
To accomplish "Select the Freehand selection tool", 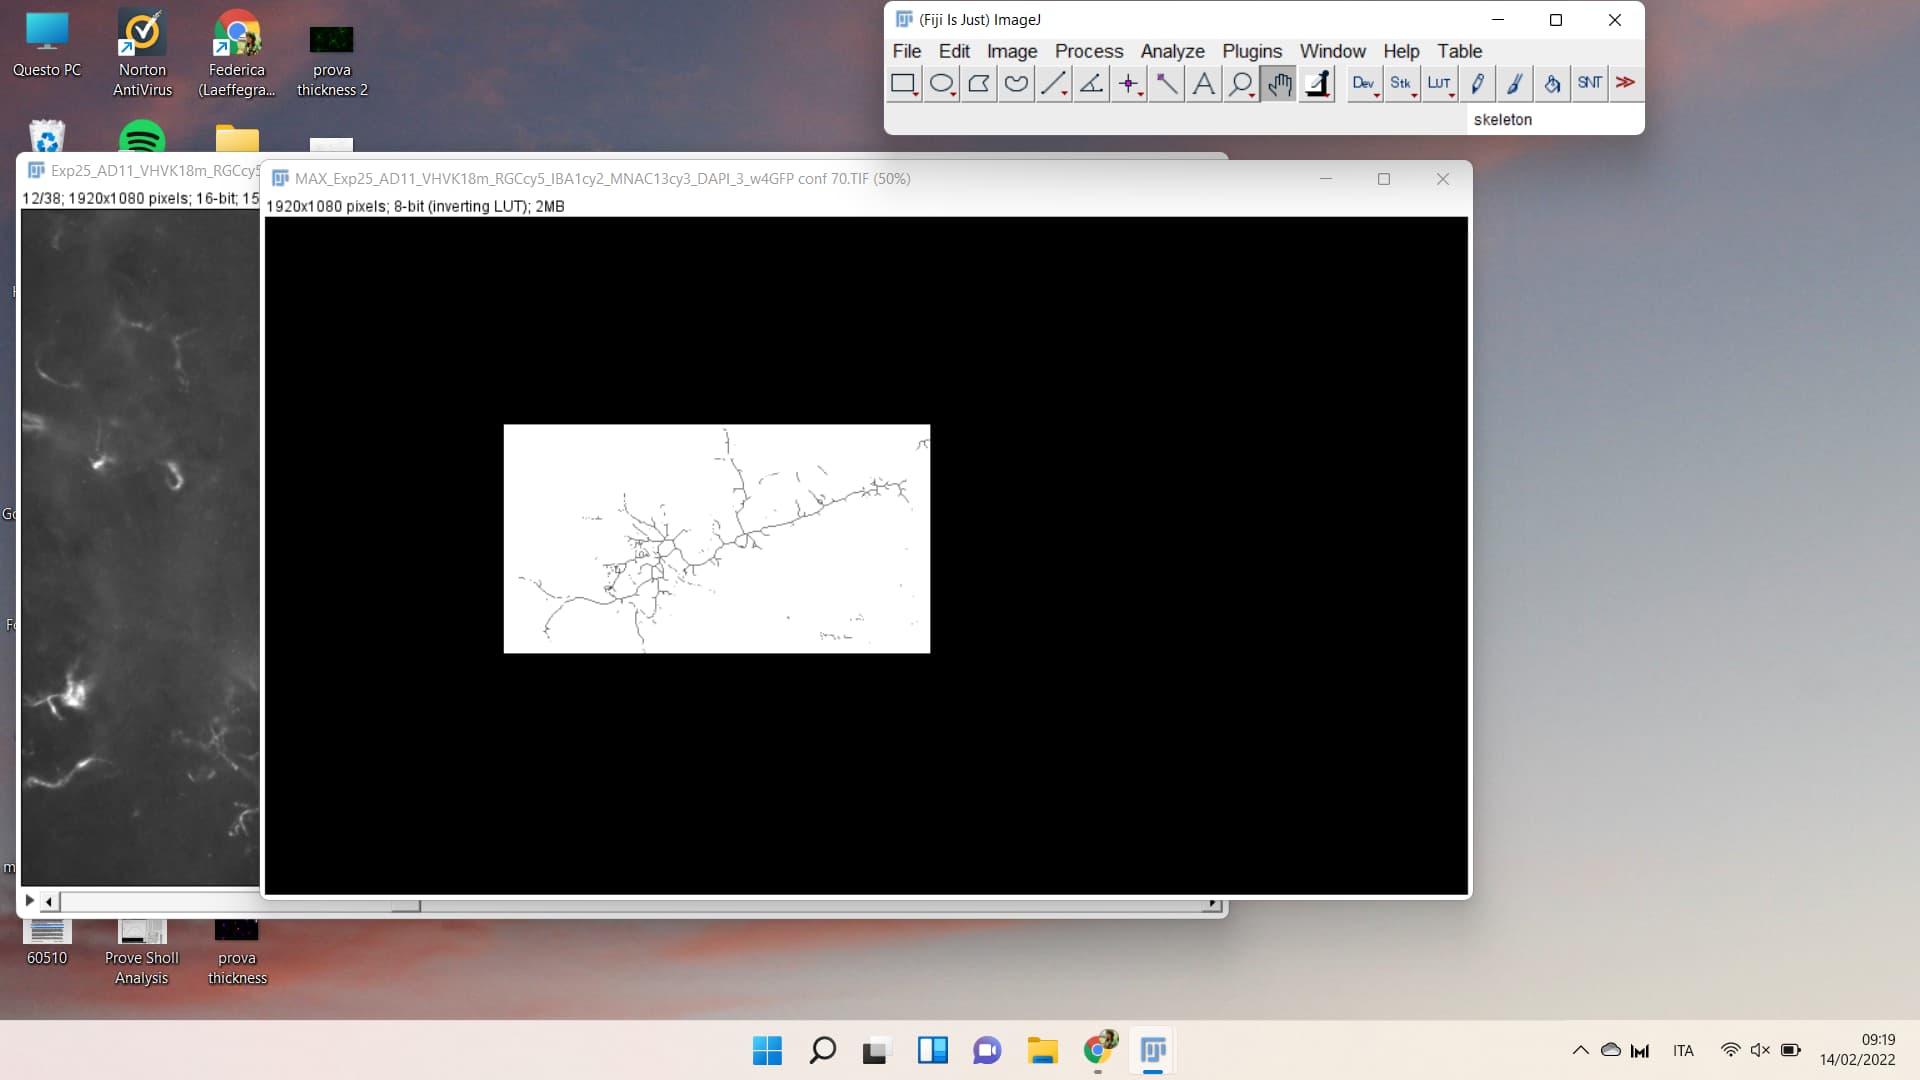I will click(1015, 84).
